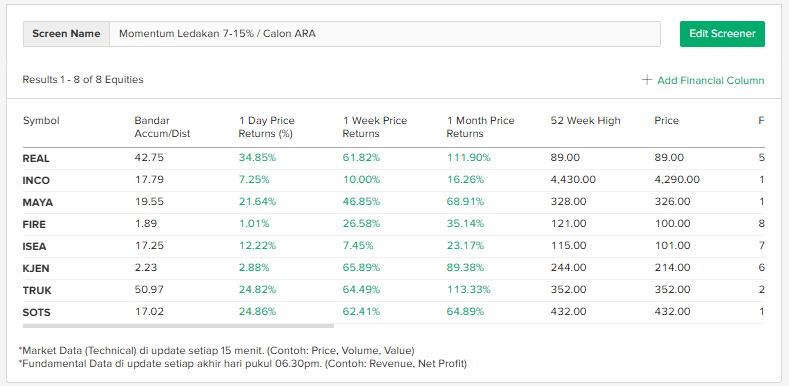Sort by the Price column header
This screenshot has width=789, height=386.
(666, 121)
